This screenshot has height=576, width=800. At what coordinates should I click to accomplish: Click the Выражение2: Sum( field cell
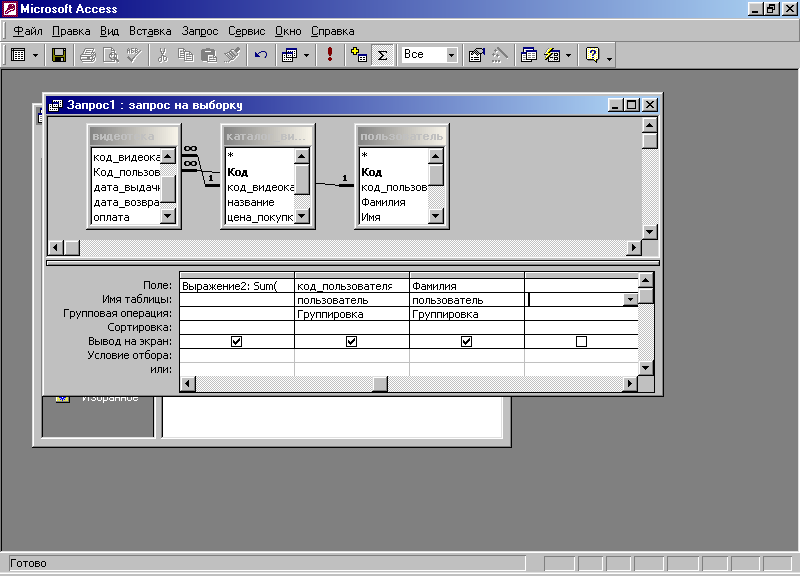[x=237, y=286]
